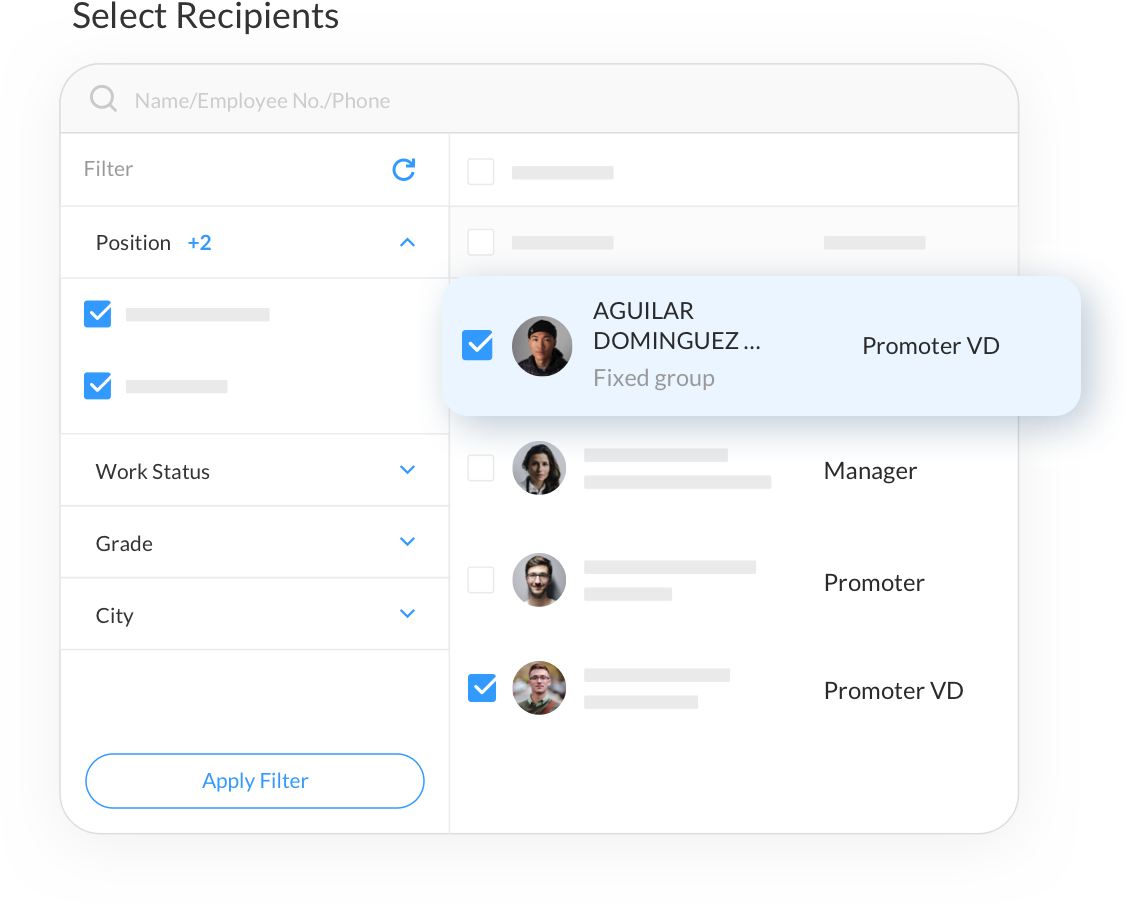Expand the City filter
Screen dimensions: 1130x904
coord(407,614)
